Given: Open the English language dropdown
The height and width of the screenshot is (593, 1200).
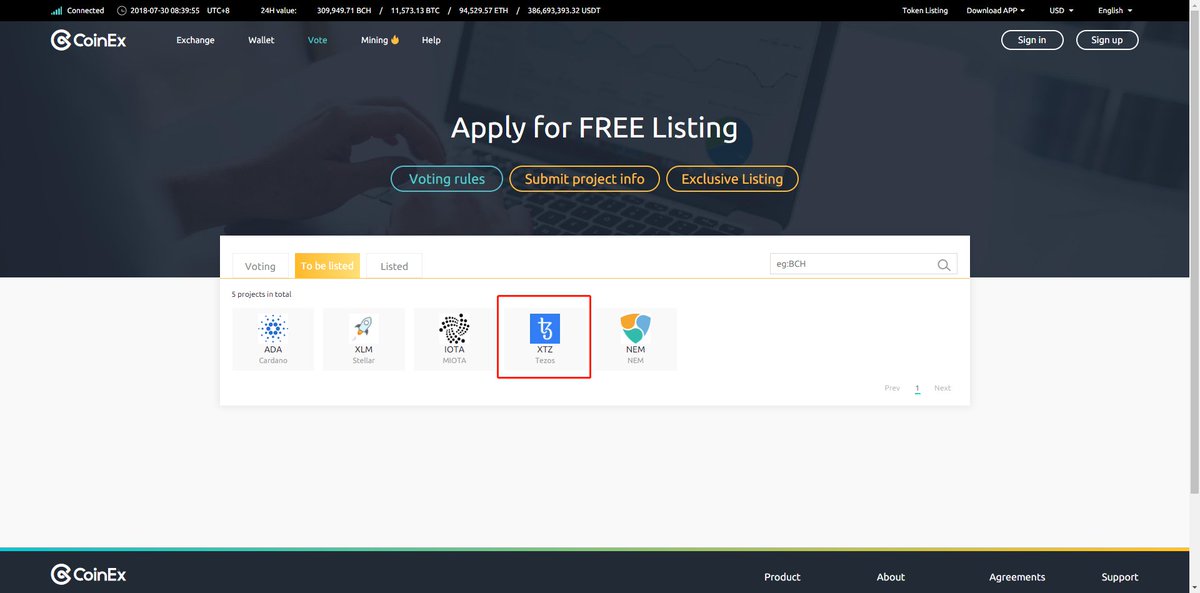Looking at the screenshot, I should [1115, 10].
